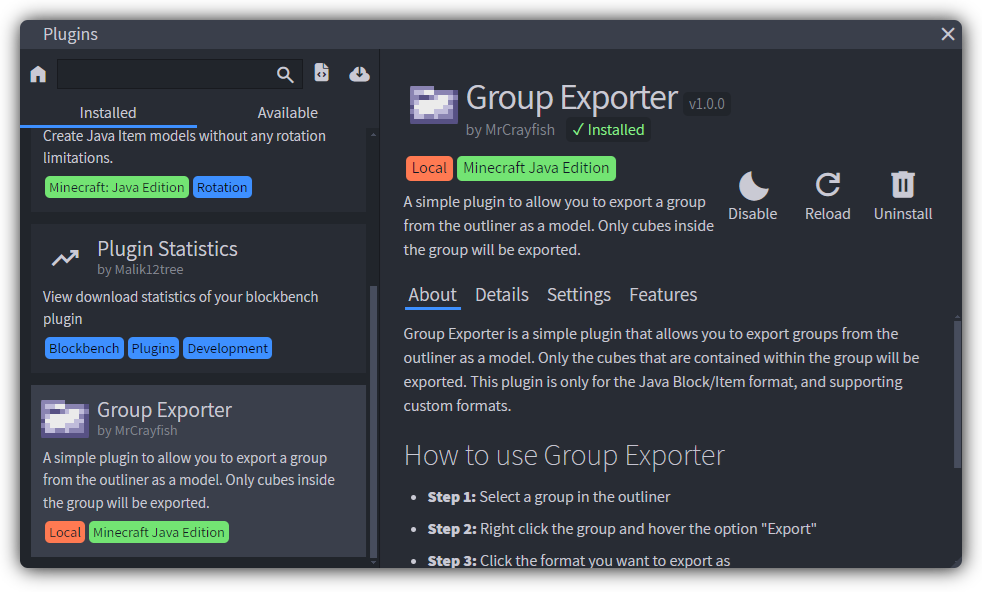Filter by the Blockbench tag
The width and height of the screenshot is (982, 592).
(84, 348)
